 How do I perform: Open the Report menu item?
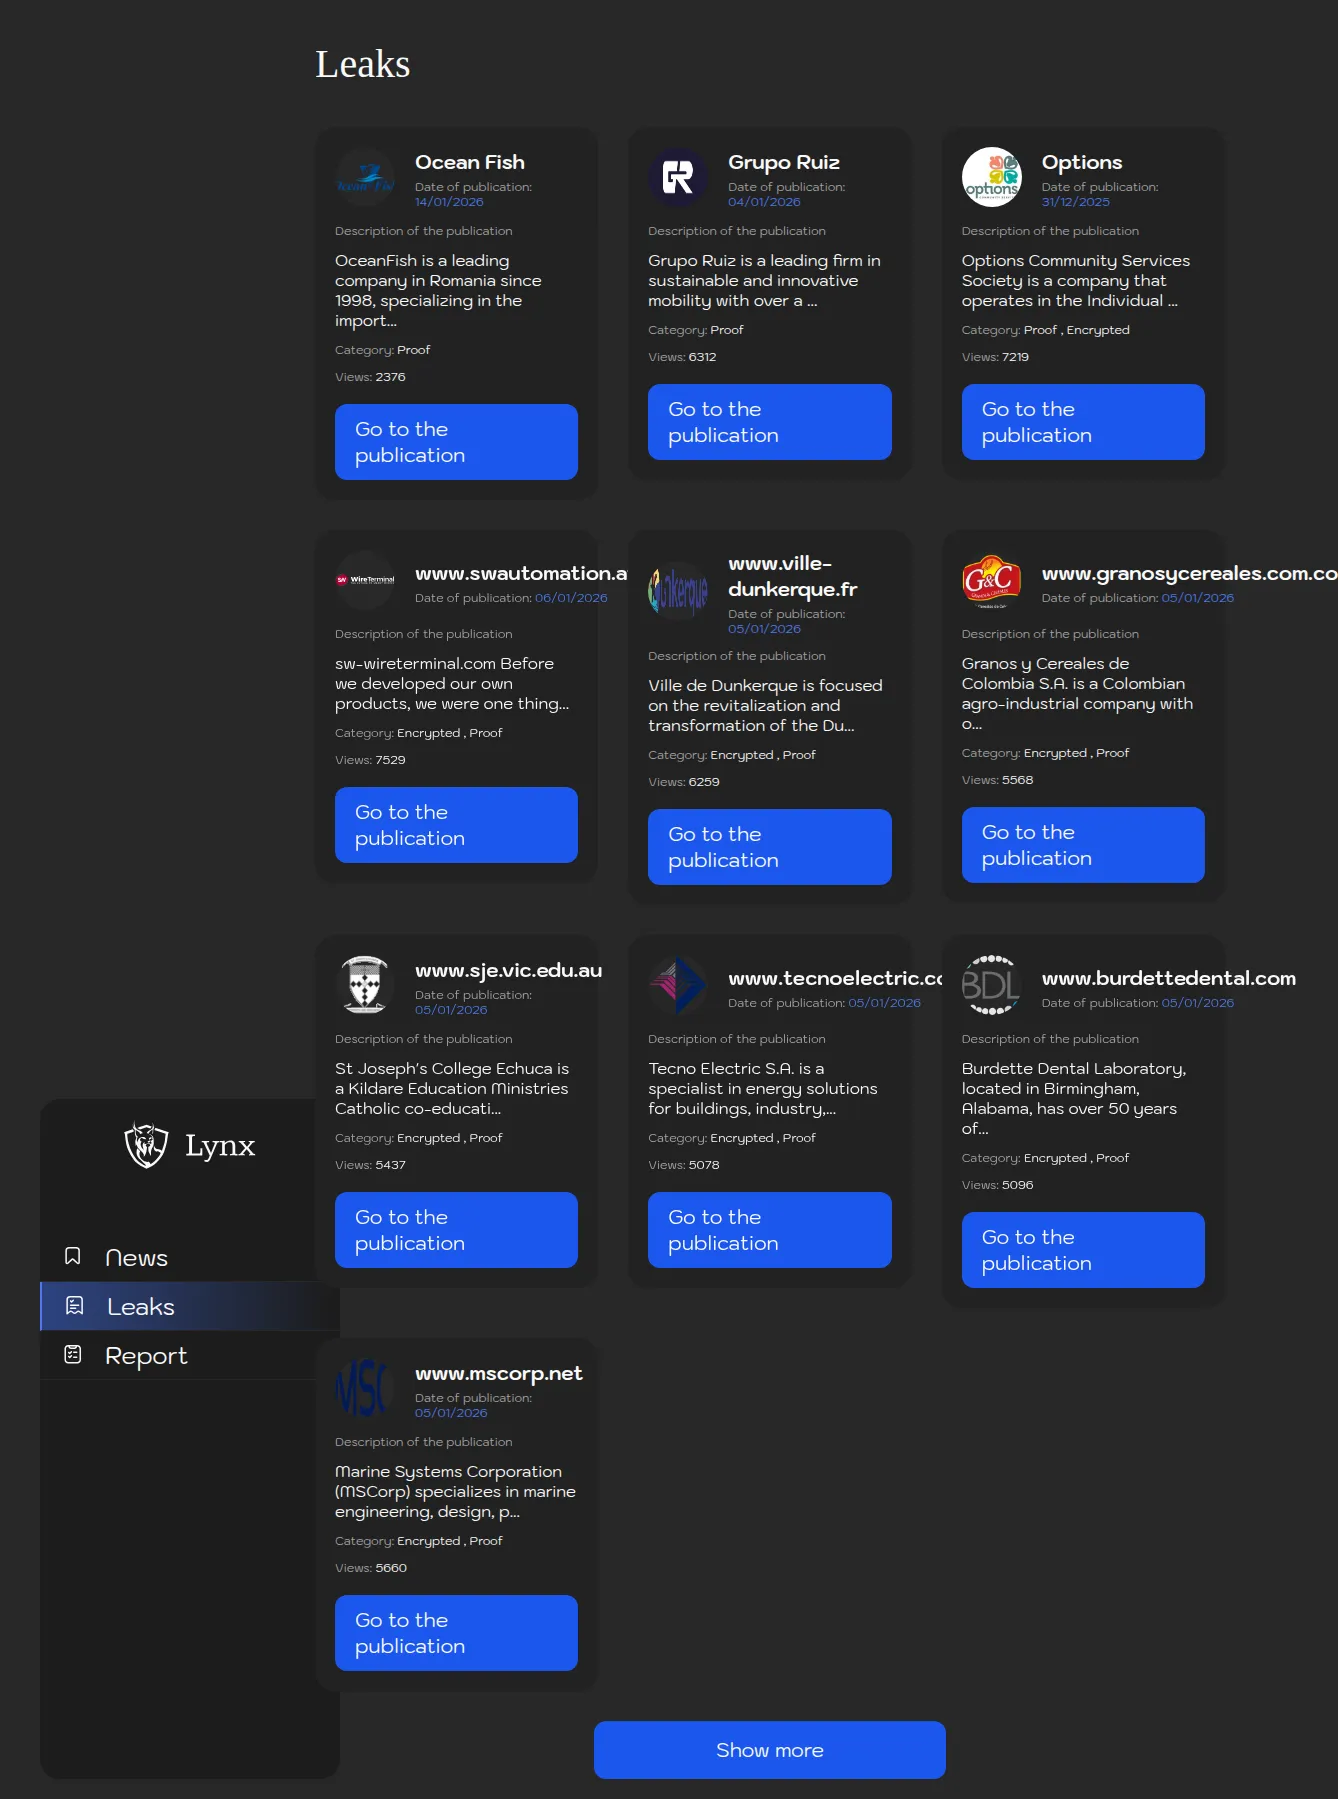click(x=146, y=1355)
